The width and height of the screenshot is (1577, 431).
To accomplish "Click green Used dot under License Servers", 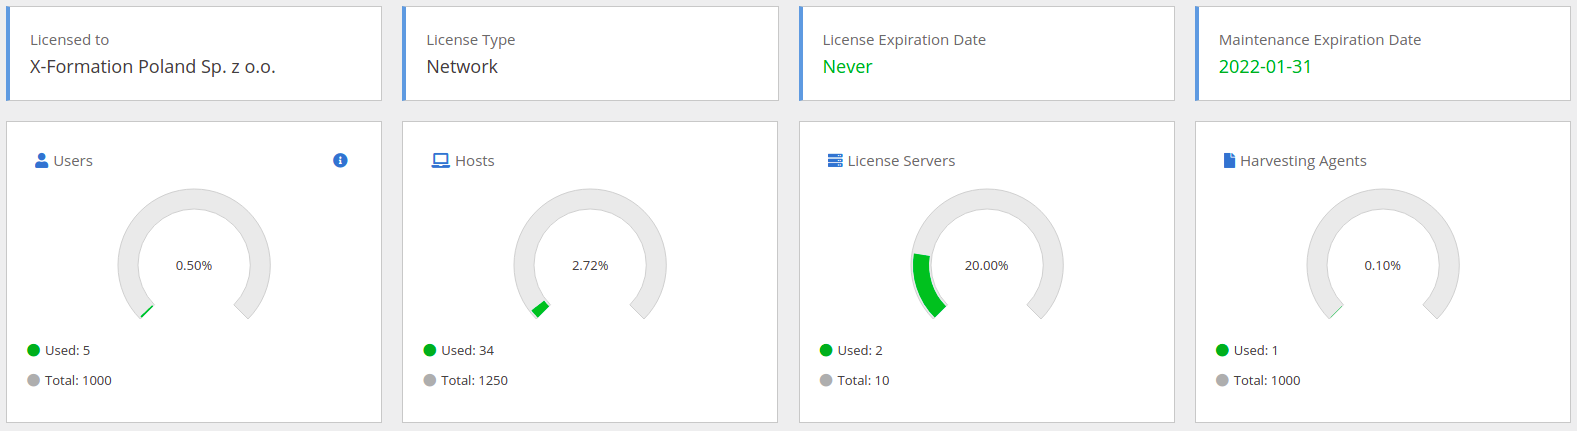I will click(826, 350).
